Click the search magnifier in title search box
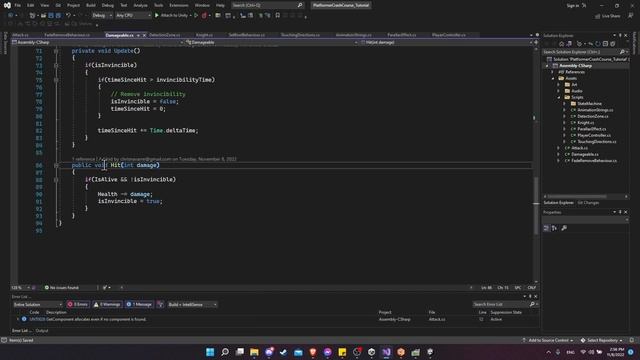Viewport: 640px width, 360px height. 300,5
